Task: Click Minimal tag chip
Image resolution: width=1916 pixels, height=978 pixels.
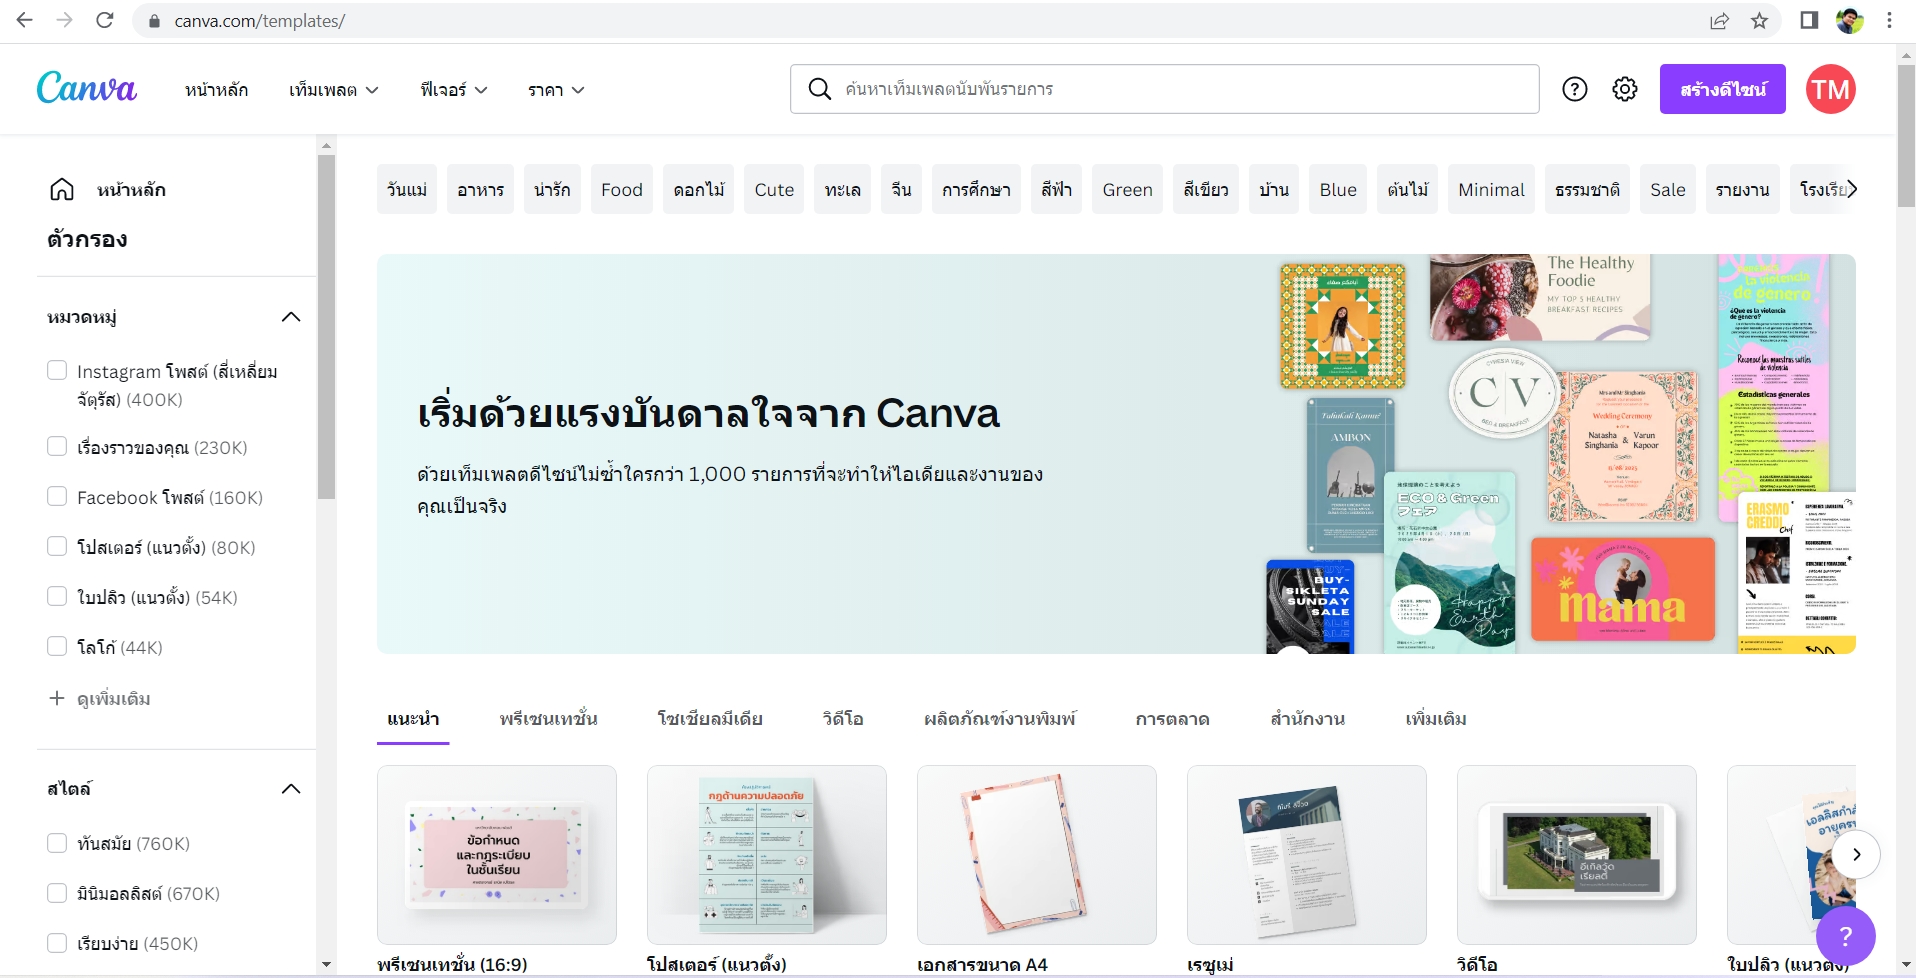Action: coord(1491,189)
